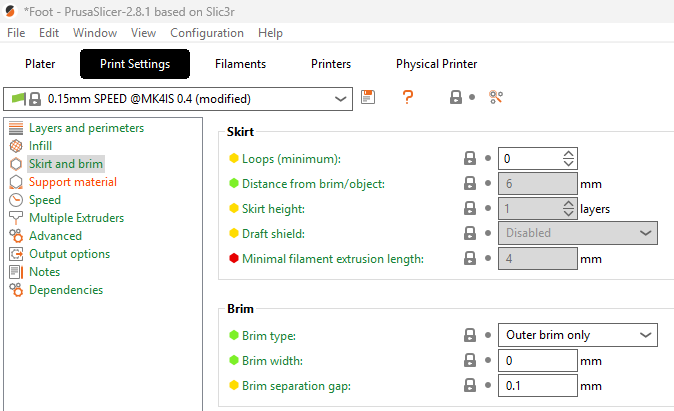Decrease Loops minimum with down arrow
Viewport: 674px width, 411px height.
click(x=568, y=163)
